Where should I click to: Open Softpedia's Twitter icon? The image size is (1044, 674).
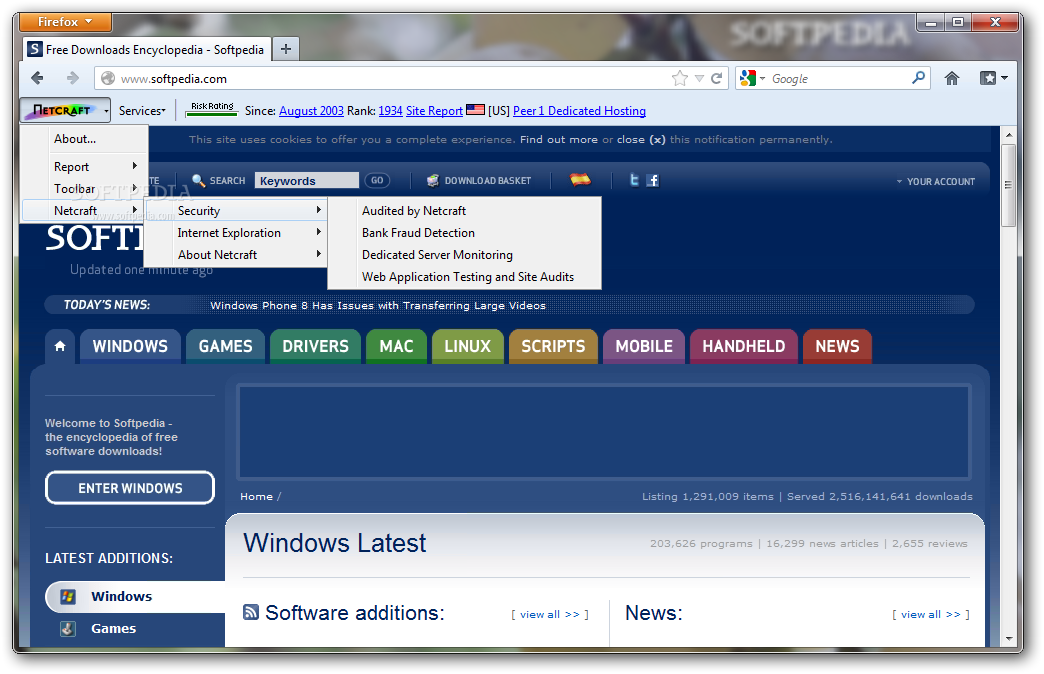tap(634, 180)
